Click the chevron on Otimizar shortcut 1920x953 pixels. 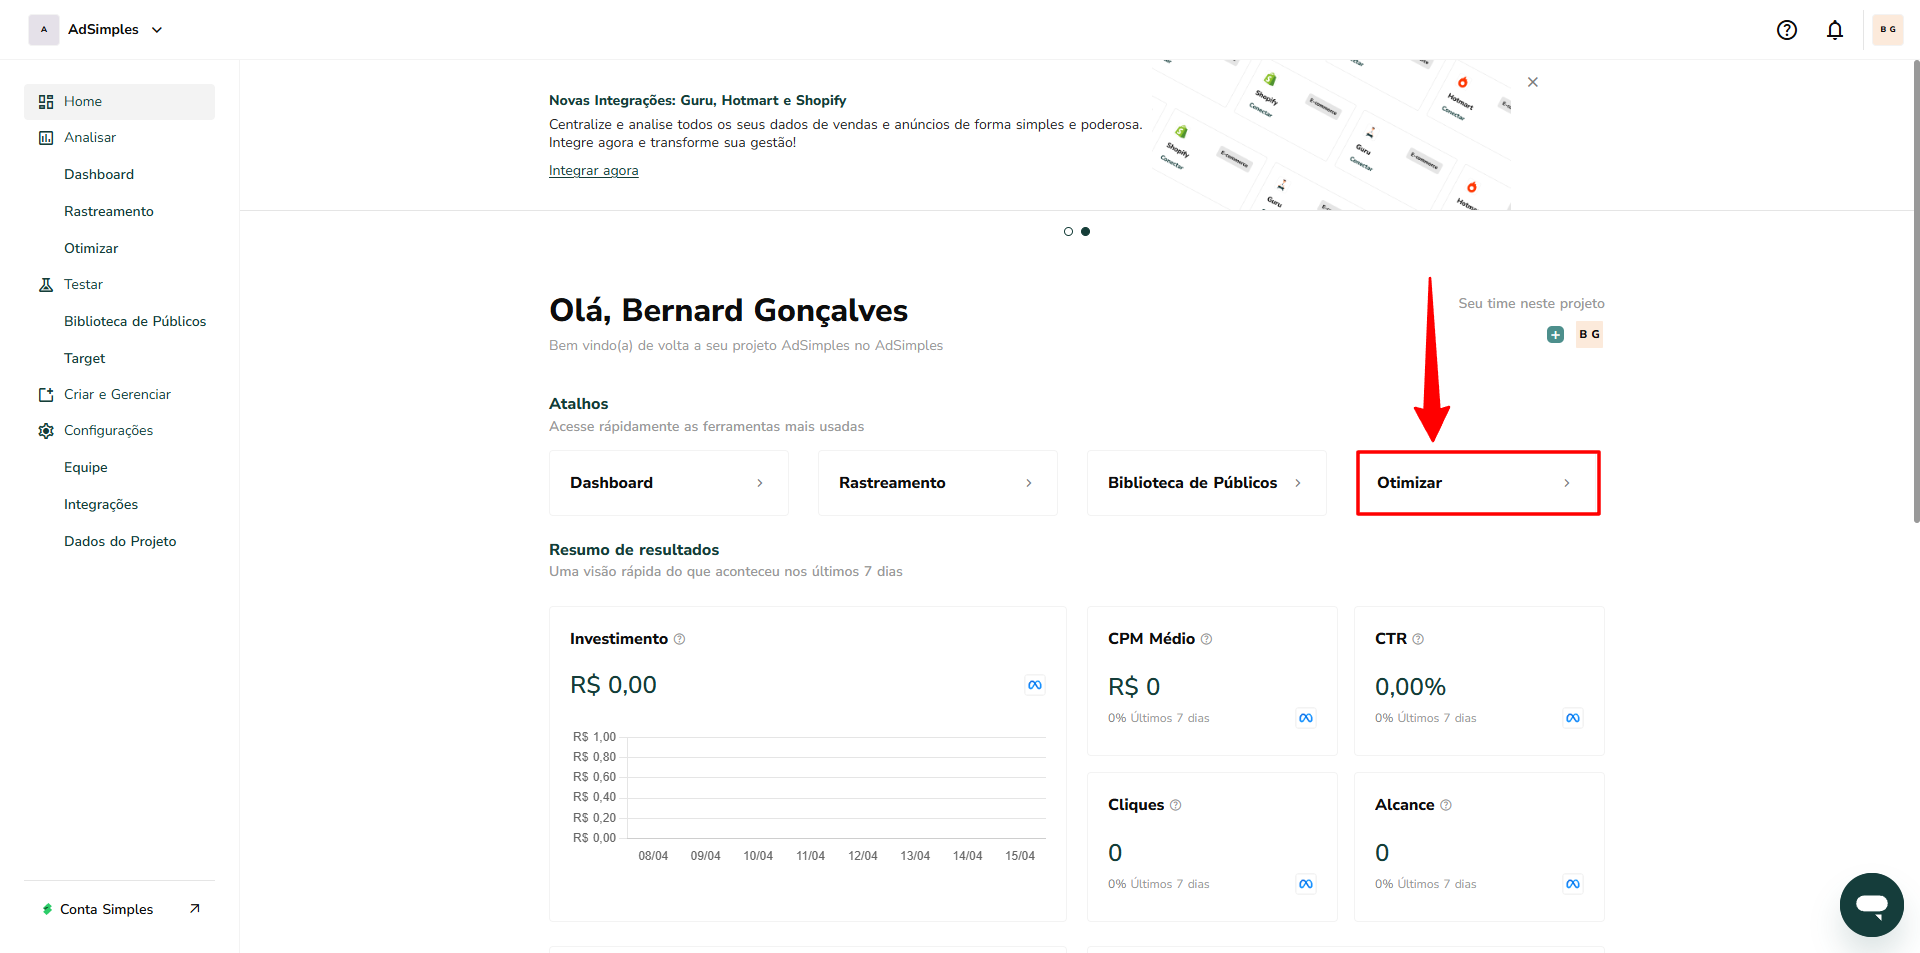tap(1567, 483)
